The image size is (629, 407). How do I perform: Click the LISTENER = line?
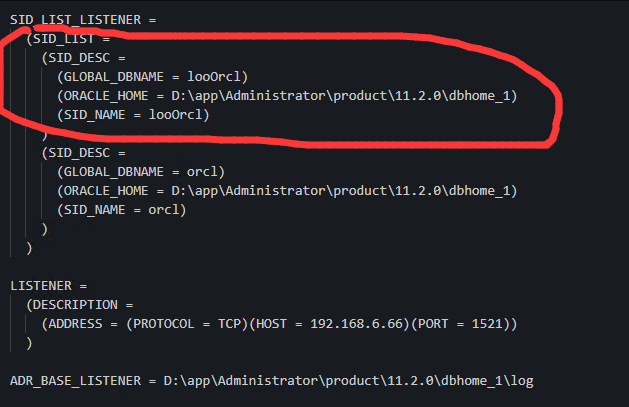point(49,286)
